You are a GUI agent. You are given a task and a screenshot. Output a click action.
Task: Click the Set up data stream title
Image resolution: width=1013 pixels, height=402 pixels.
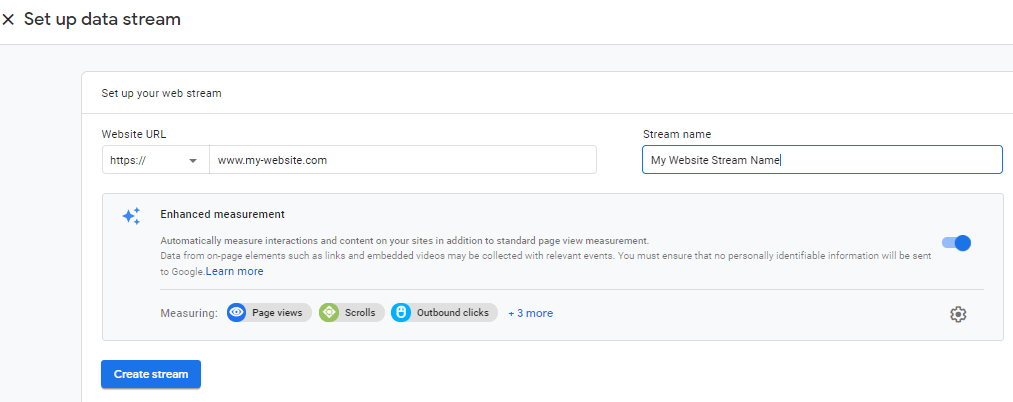click(102, 19)
